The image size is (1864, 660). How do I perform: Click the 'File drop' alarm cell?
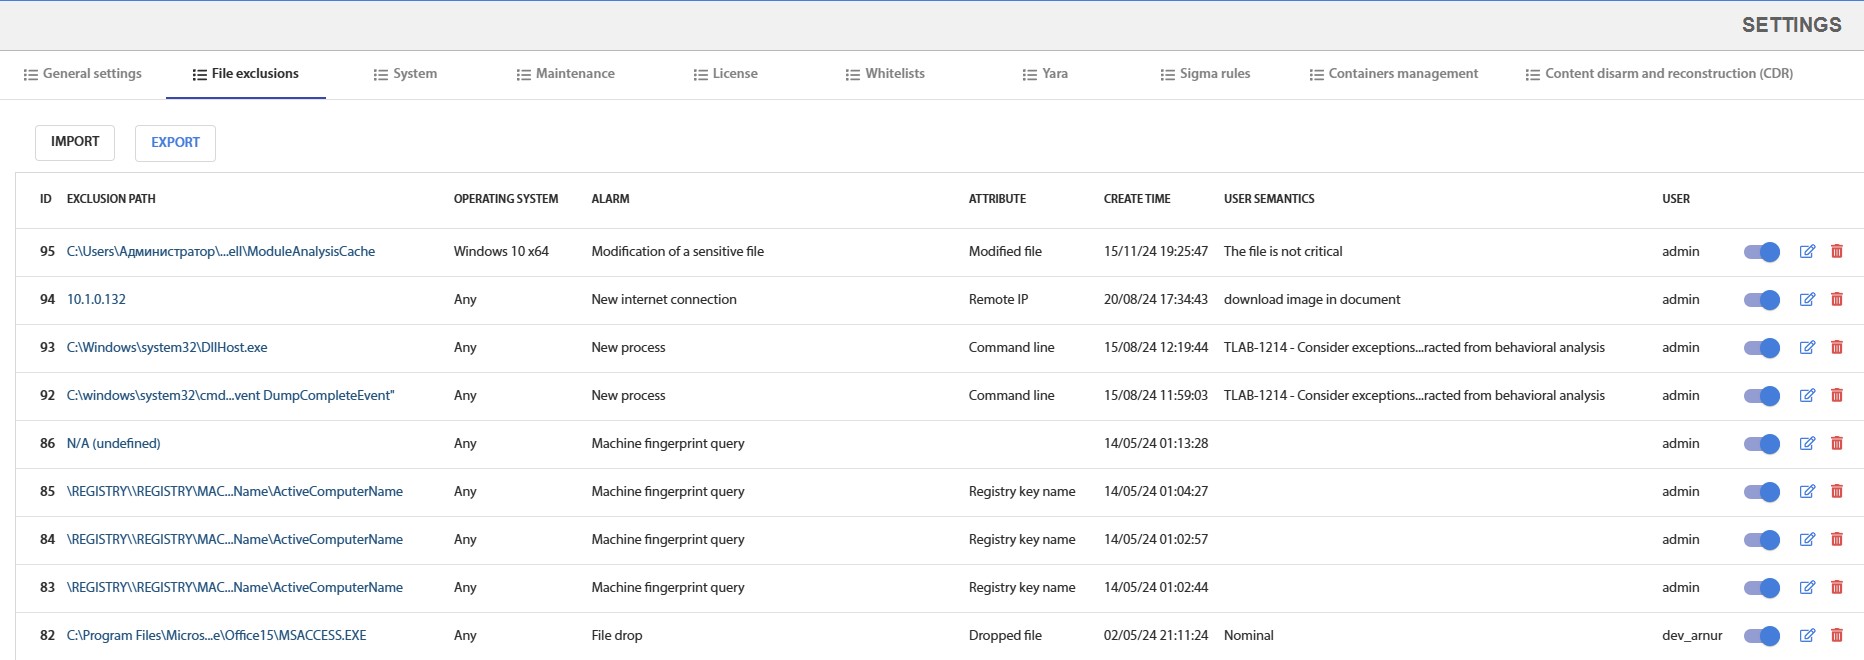click(x=617, y=636)
